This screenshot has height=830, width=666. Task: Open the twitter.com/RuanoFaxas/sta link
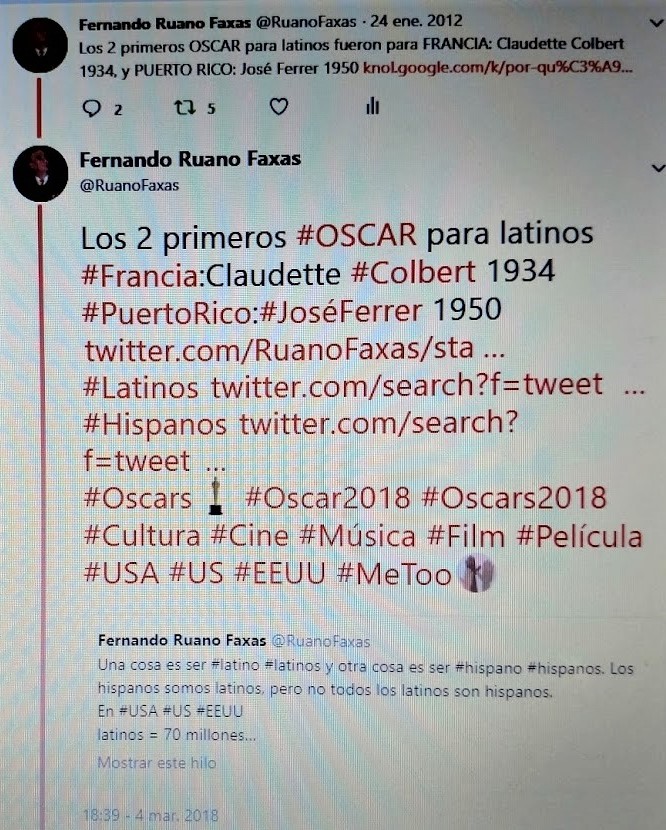point(294,350)
